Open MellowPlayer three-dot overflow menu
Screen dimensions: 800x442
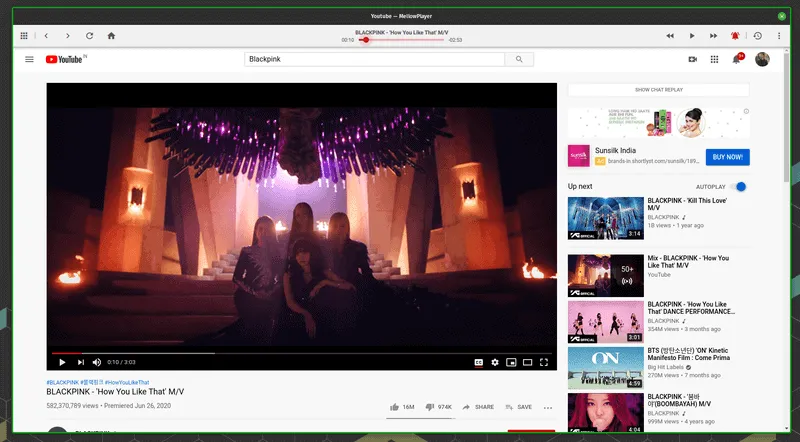(x=778, y=36)
